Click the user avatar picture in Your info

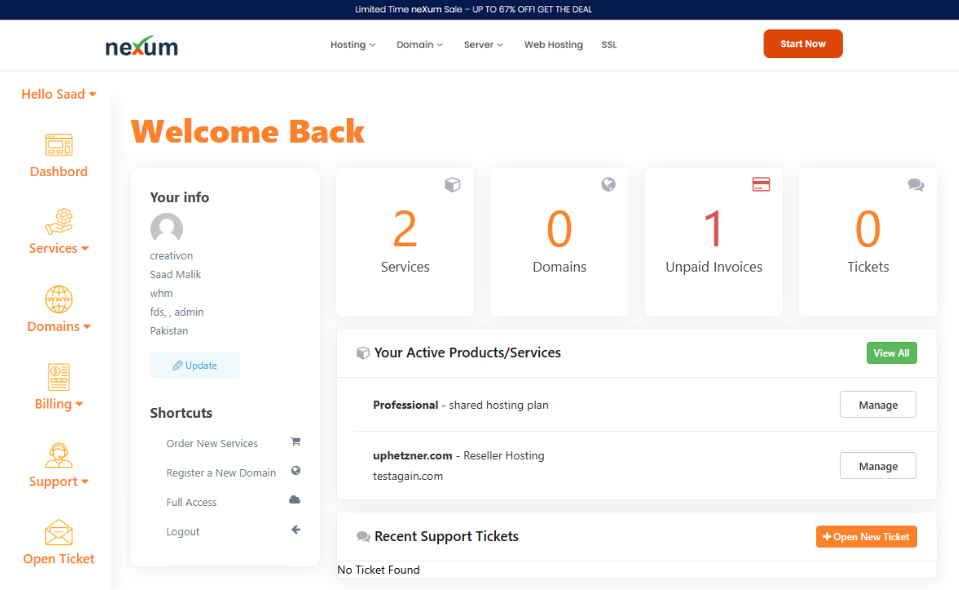point(166,229)
